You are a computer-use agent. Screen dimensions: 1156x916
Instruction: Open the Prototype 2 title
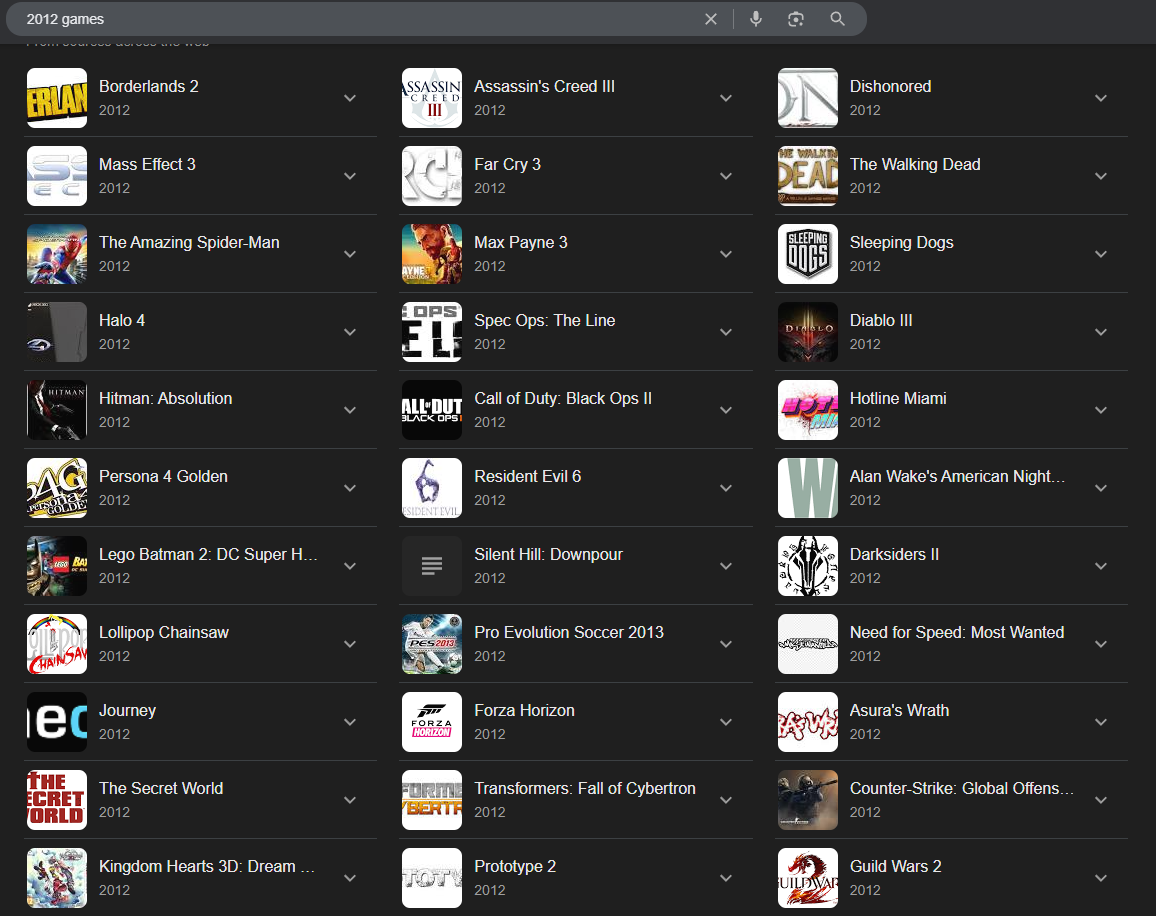(x=515, y=867)
